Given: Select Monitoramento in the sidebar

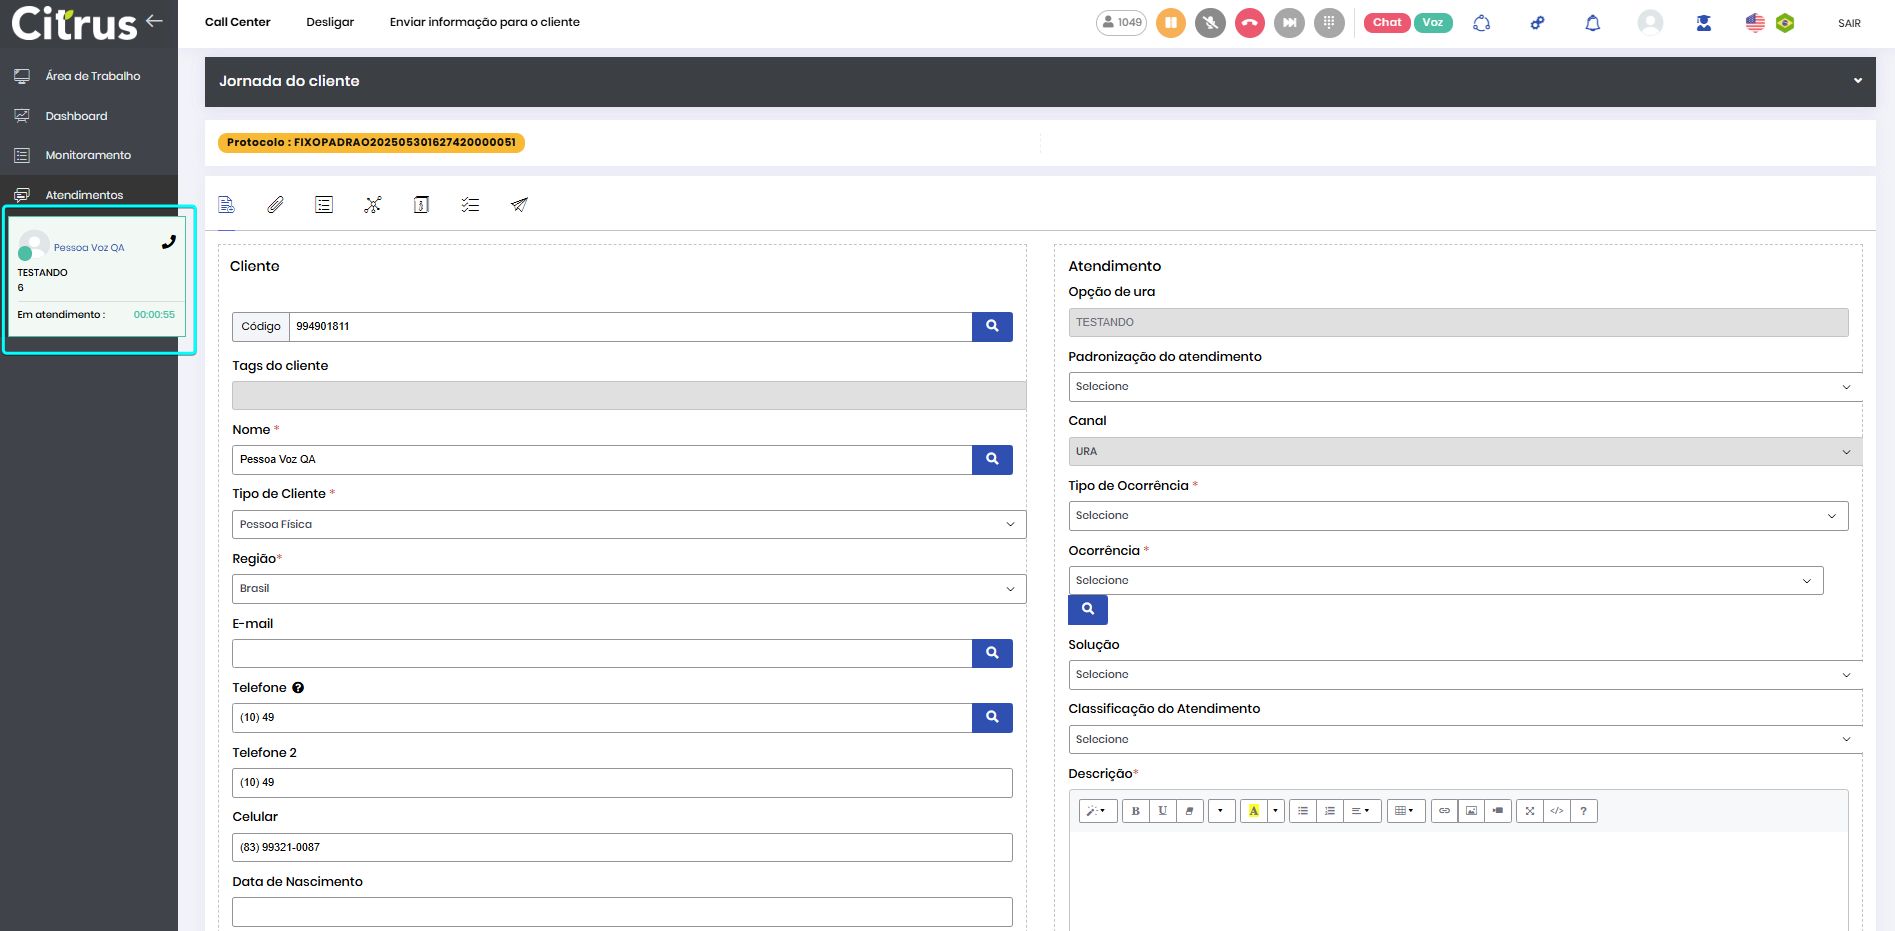Looking at the screenshot, I should tap(88, 155).
